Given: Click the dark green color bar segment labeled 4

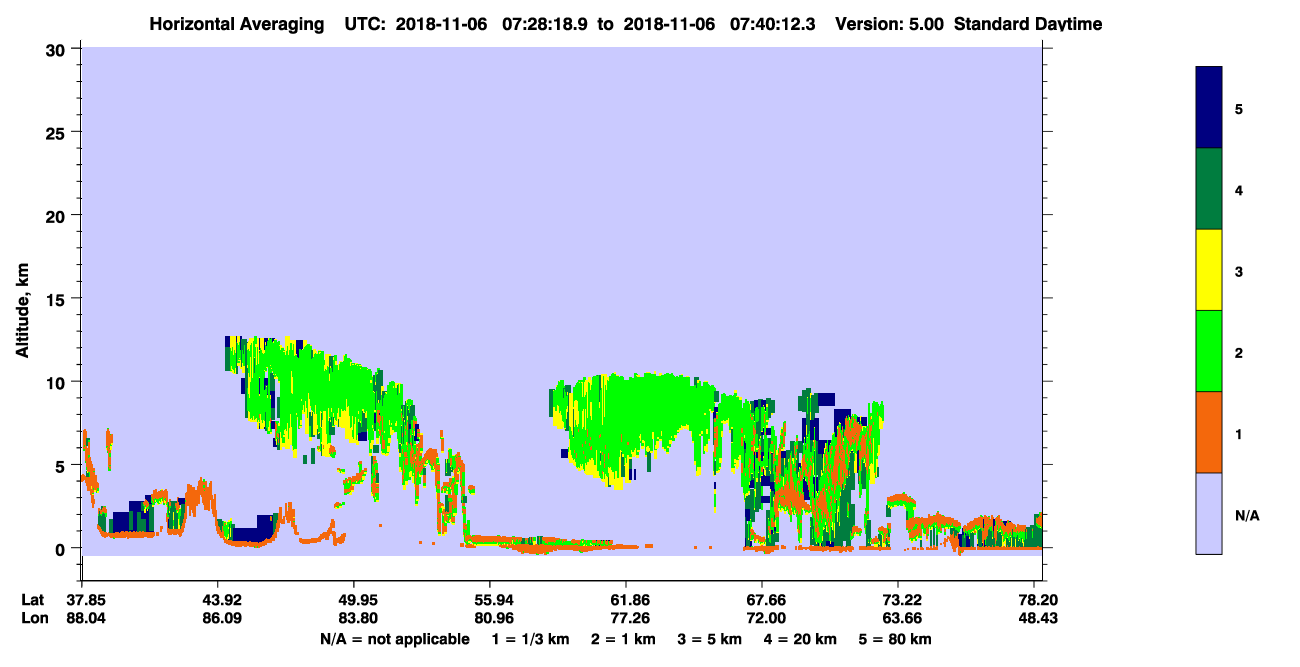Looking at the screenshot, I should click(x=1209, y=189).
